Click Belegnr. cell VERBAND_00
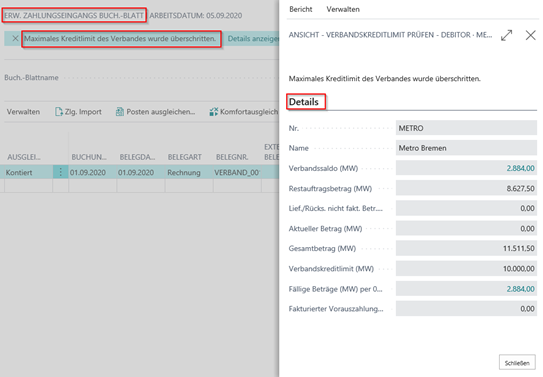This screenshot has height=377, width=543. (237, 172)
